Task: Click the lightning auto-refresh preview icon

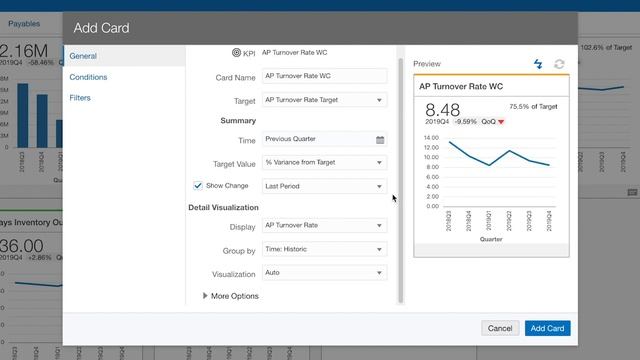Action: 538,64
